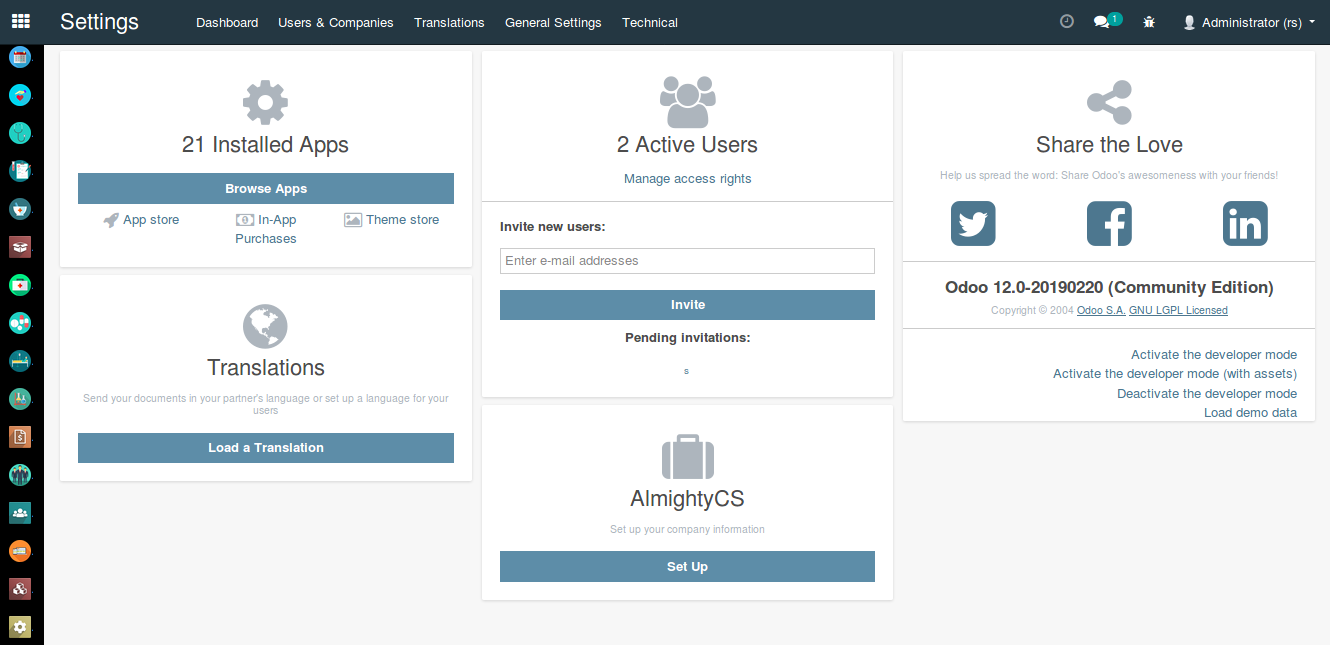Share on LinkedIn icon

1245,223
